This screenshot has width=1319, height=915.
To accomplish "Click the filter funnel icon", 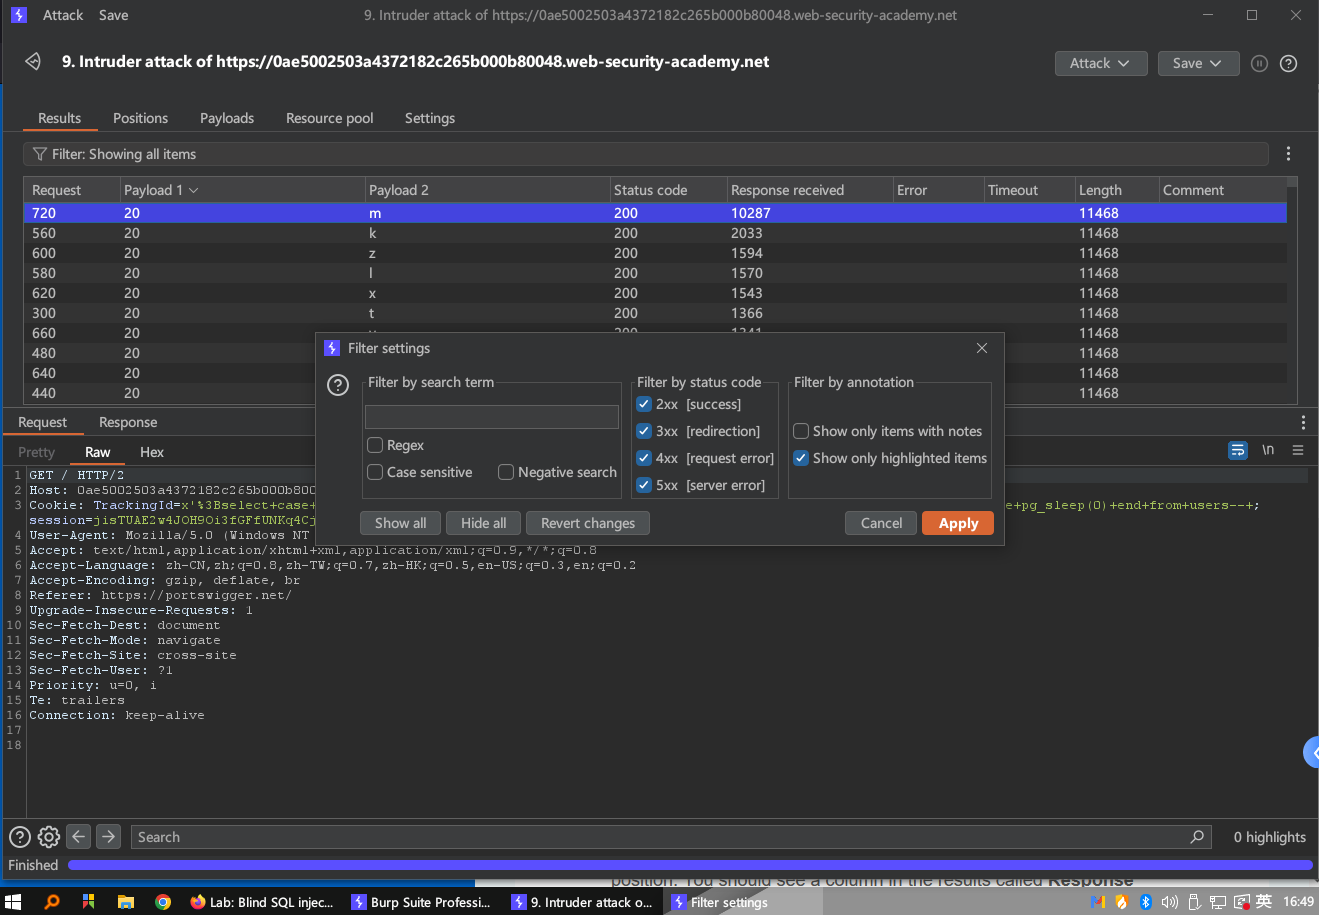I will 40,154.
